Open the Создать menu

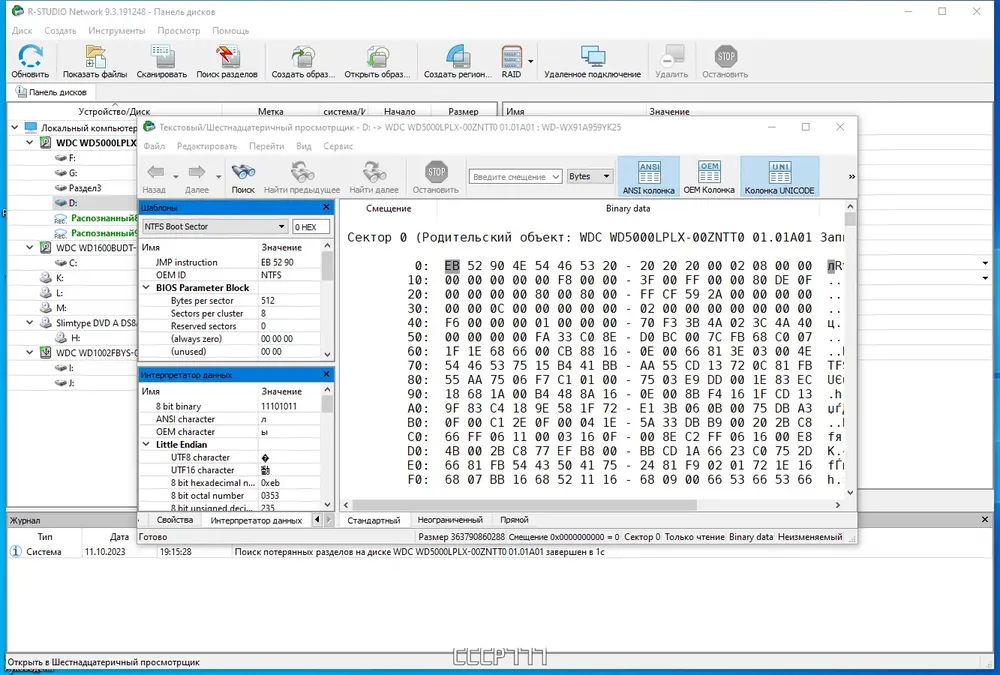tap(60, 31)
